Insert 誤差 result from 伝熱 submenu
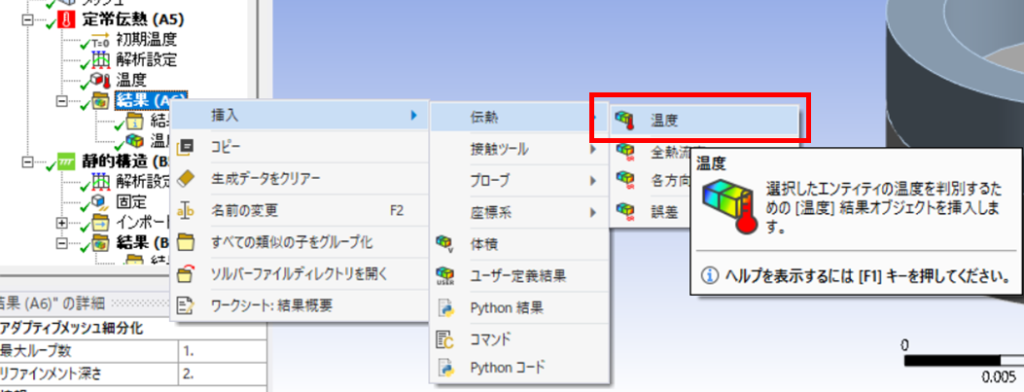Image resolution: width=1024 pixels, height=392 pixels. pyautogui.click(x=651, y=211)
